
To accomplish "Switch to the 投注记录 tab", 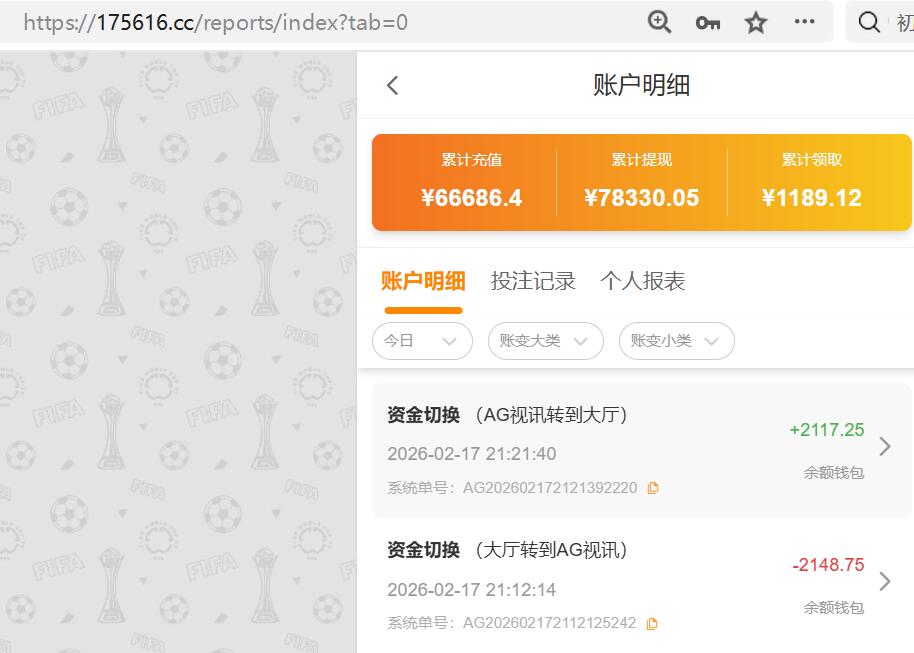I will click(x=533, y=281).
